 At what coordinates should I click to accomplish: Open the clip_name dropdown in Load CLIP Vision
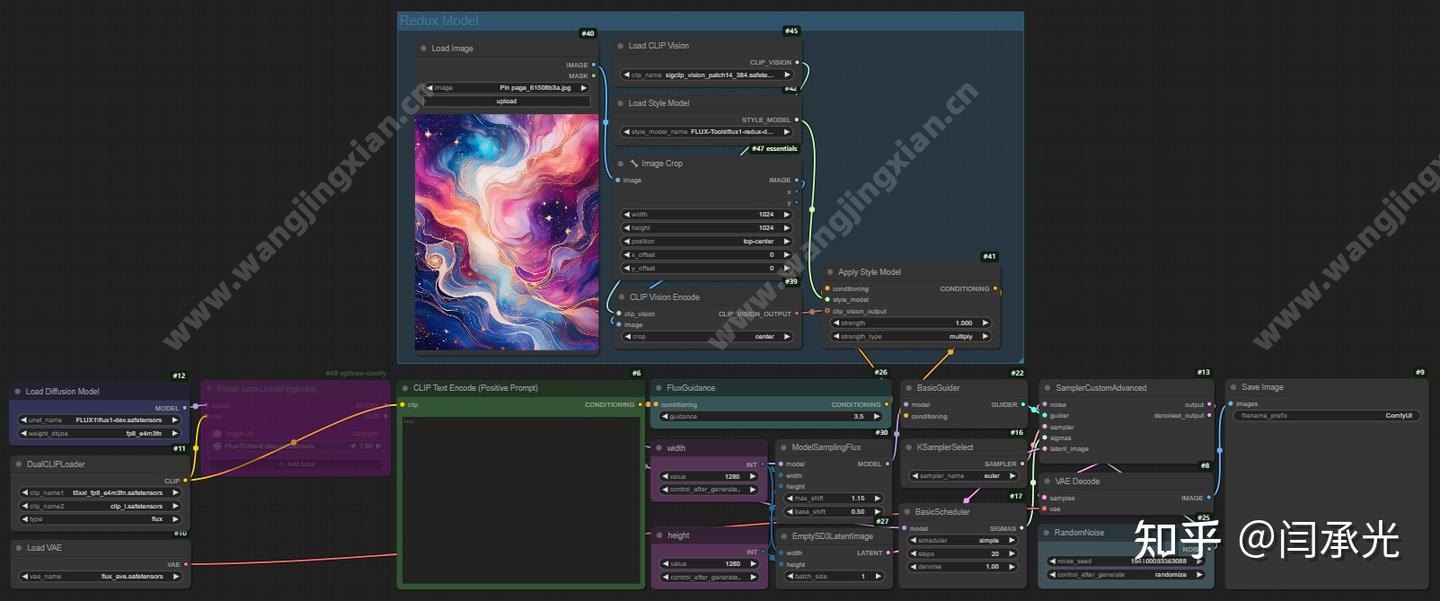pyautogui.click(x=708, y=75)
